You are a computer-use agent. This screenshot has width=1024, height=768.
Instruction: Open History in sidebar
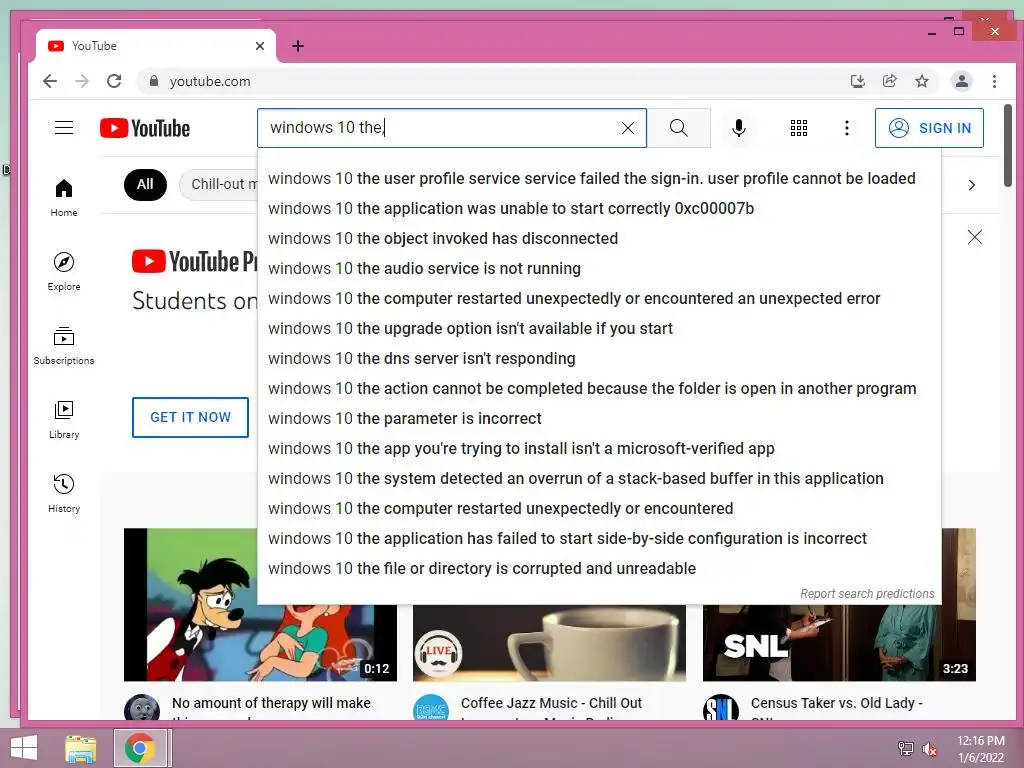click(64, 493)
